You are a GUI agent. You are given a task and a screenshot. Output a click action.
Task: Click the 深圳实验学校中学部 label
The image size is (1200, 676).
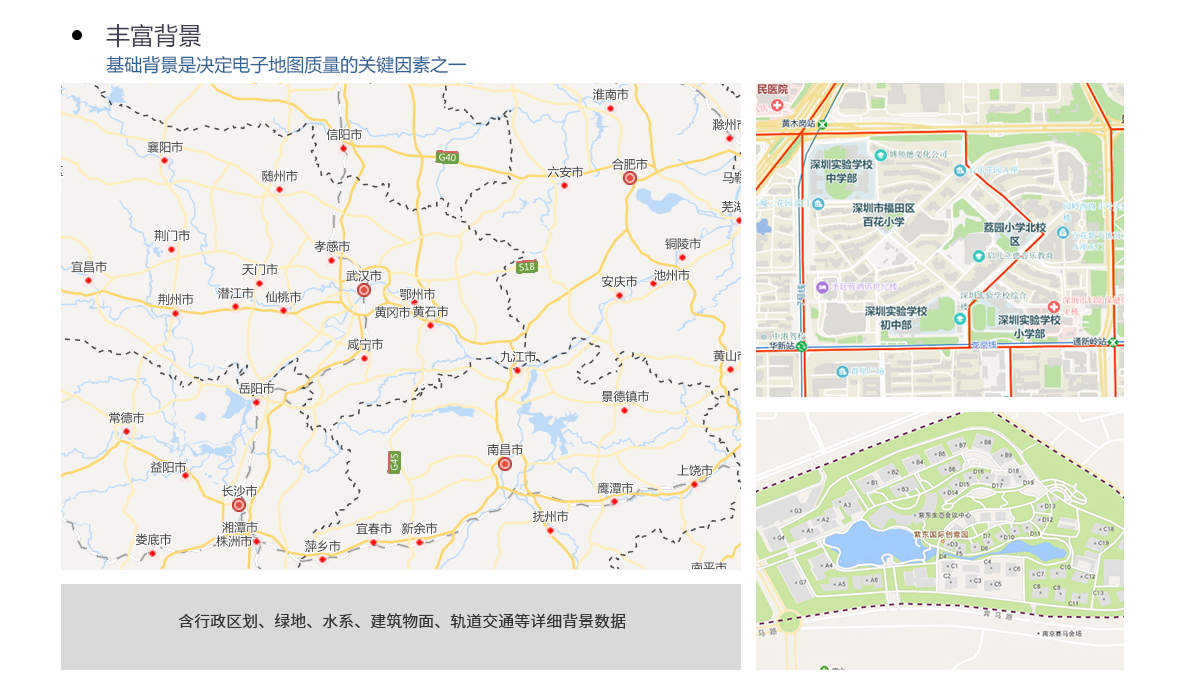click(841, 170)
